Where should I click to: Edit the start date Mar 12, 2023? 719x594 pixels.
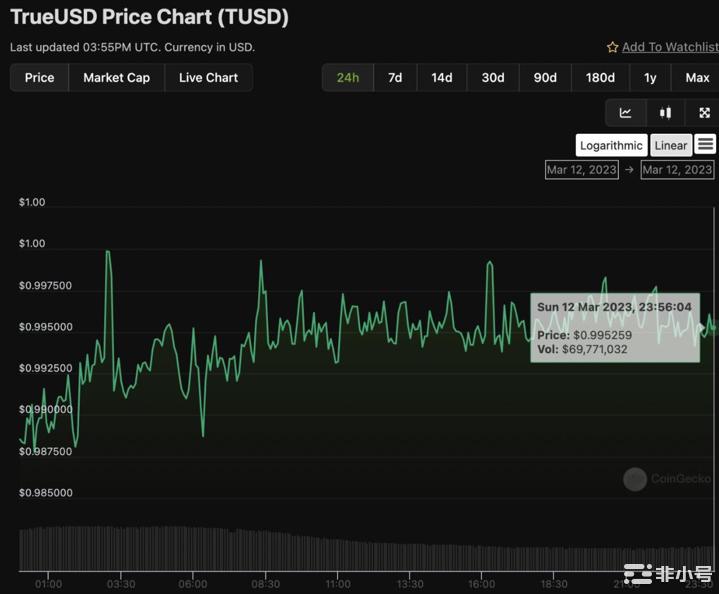(x=581, y=170)
